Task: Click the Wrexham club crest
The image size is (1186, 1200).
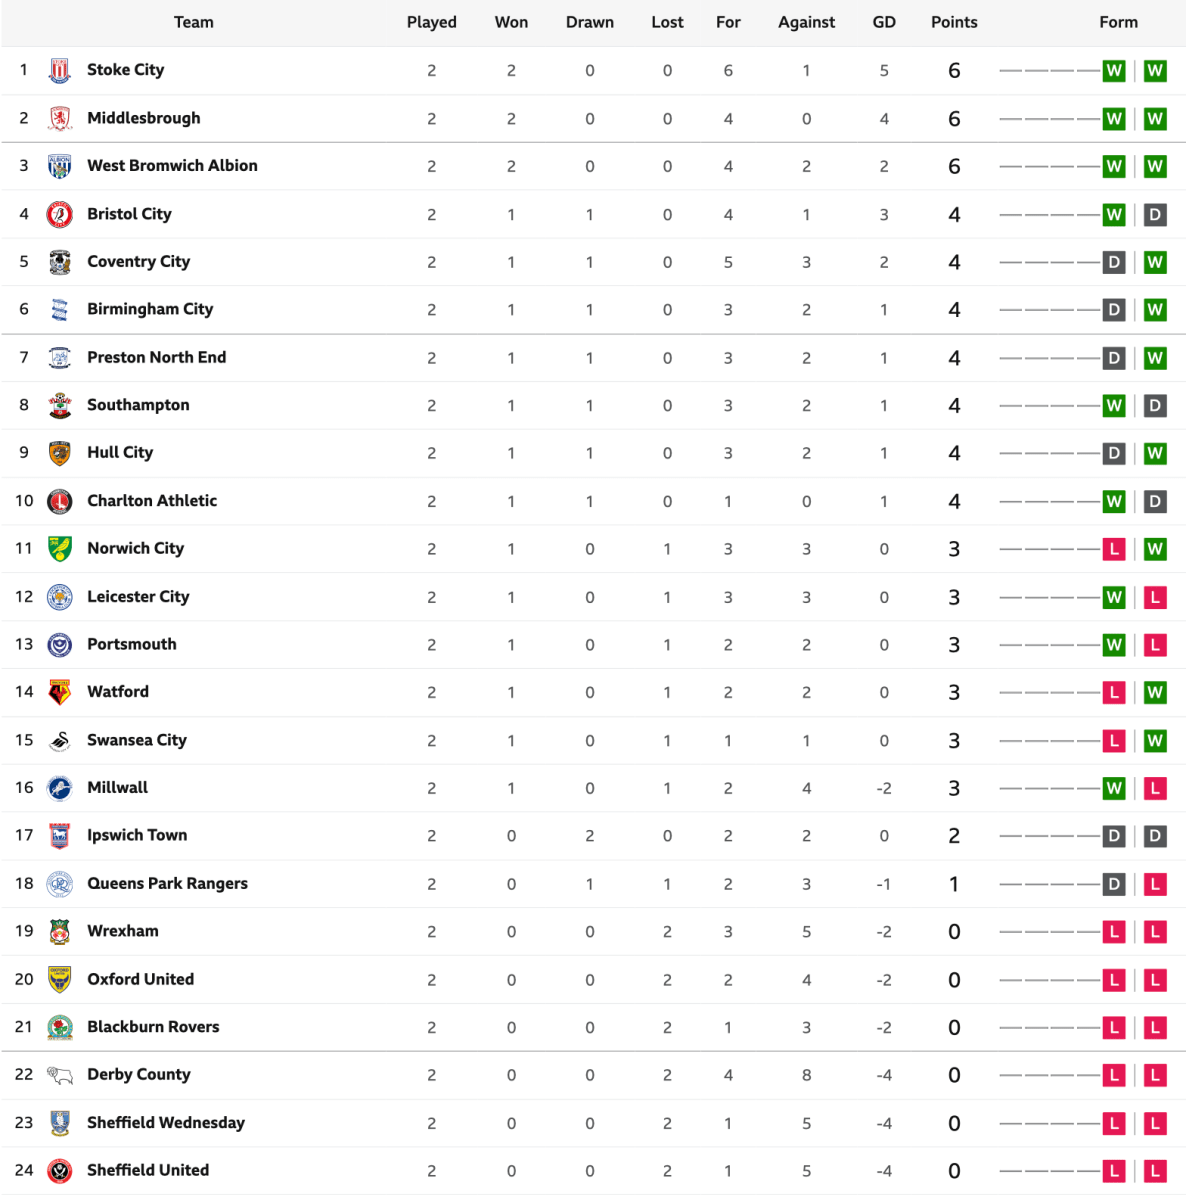Action: [x=60, y=931]
